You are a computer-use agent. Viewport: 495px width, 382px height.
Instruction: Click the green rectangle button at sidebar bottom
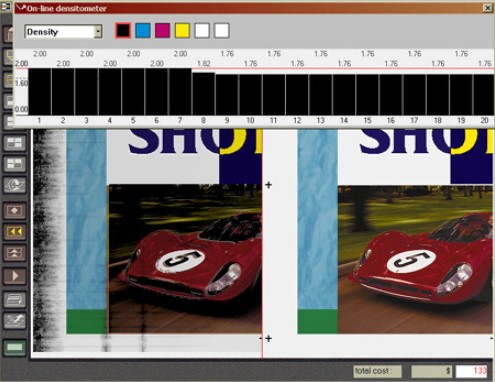point(14,347)
